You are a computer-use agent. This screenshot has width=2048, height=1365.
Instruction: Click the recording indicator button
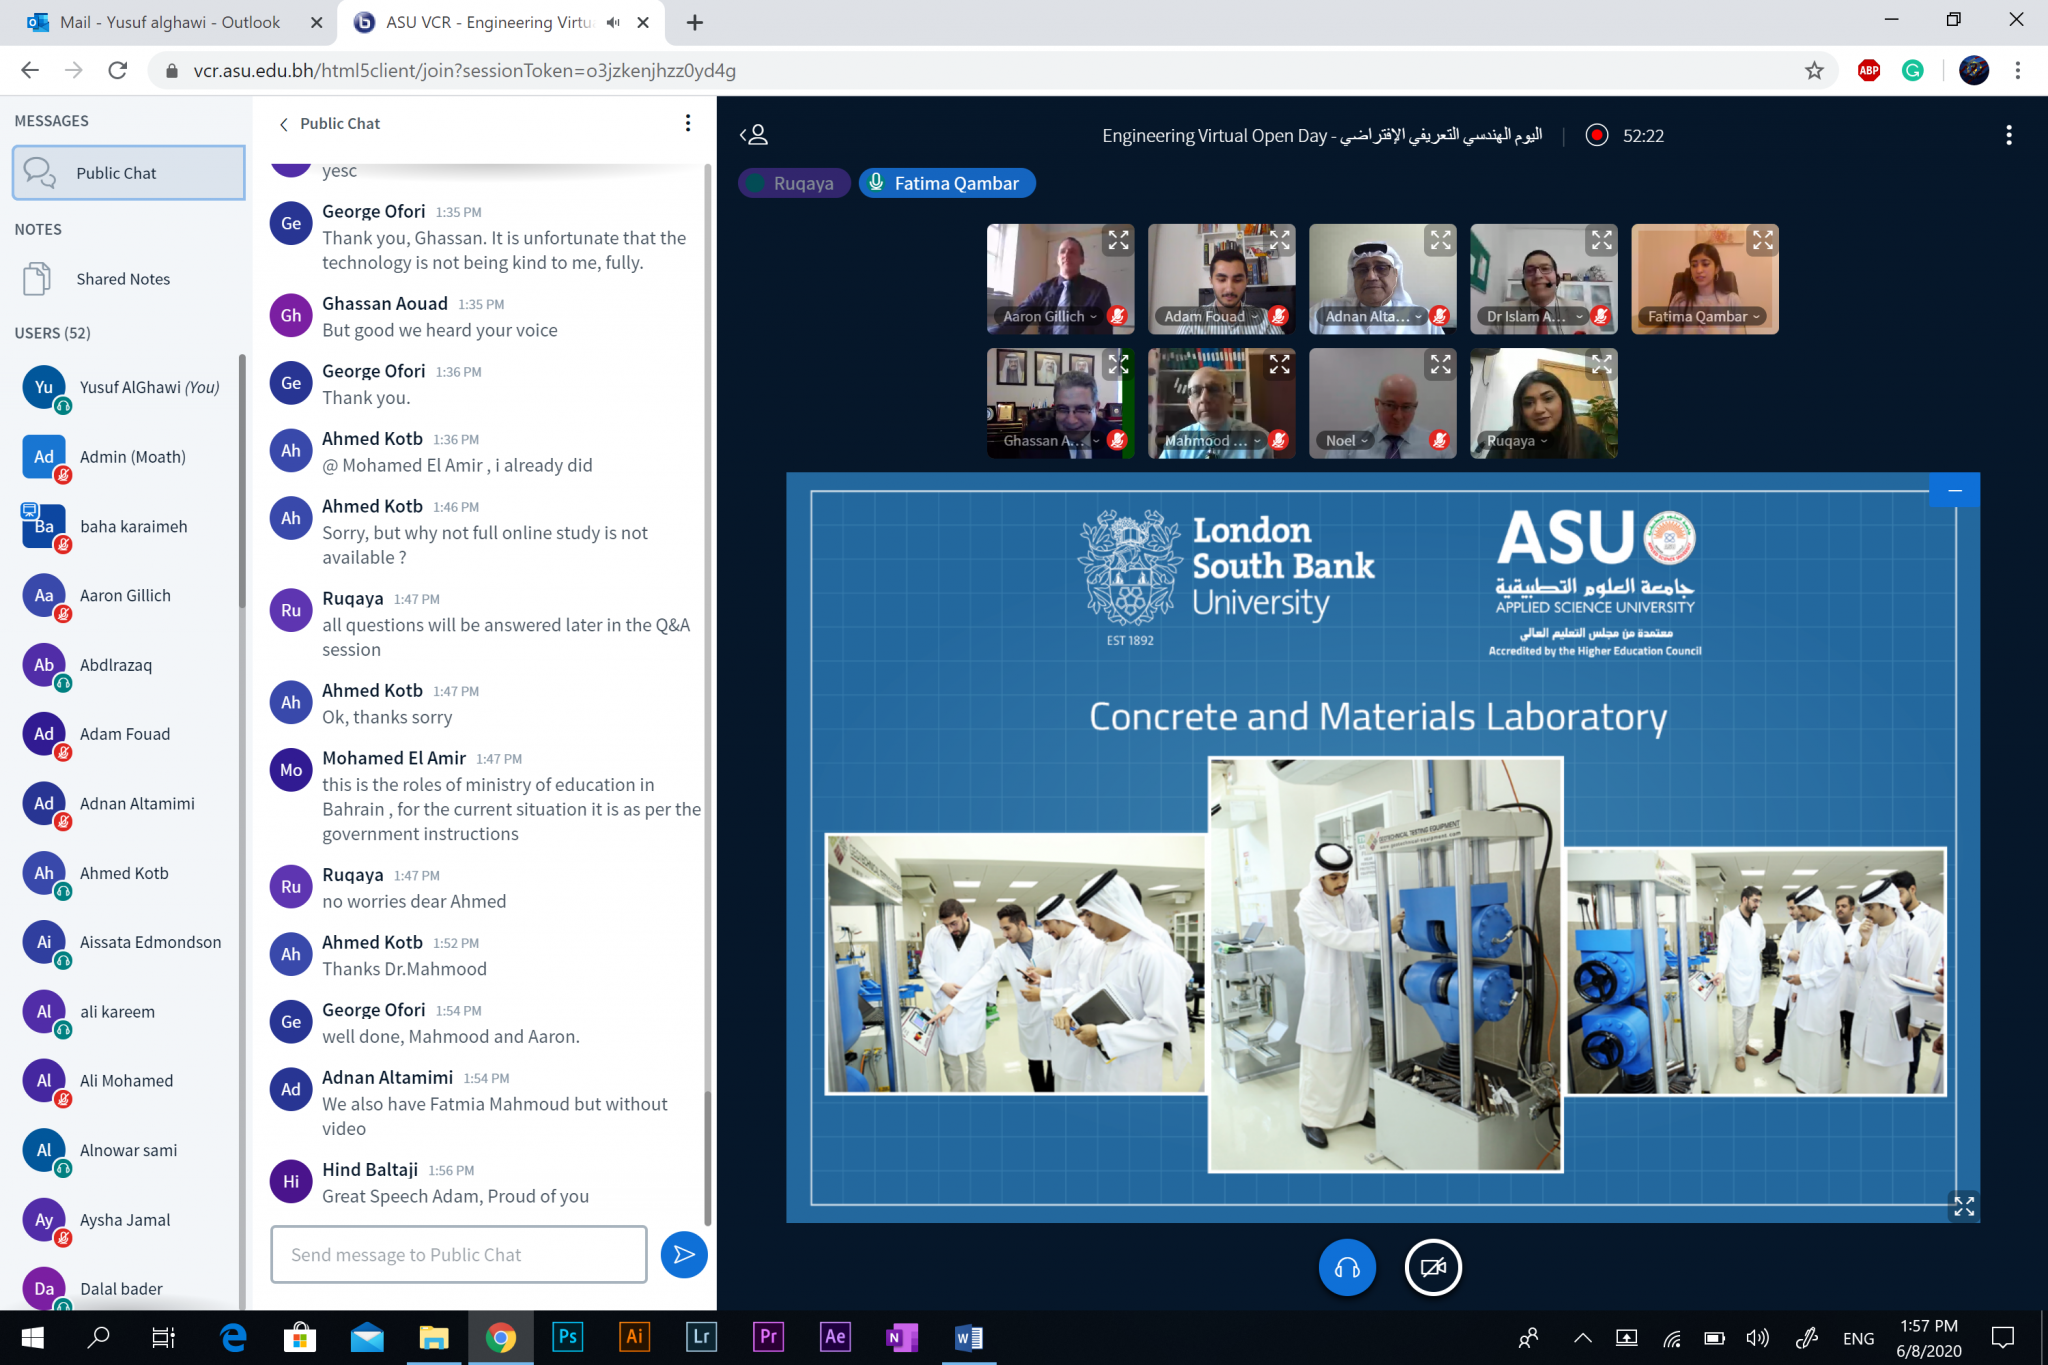(1597, 135)
